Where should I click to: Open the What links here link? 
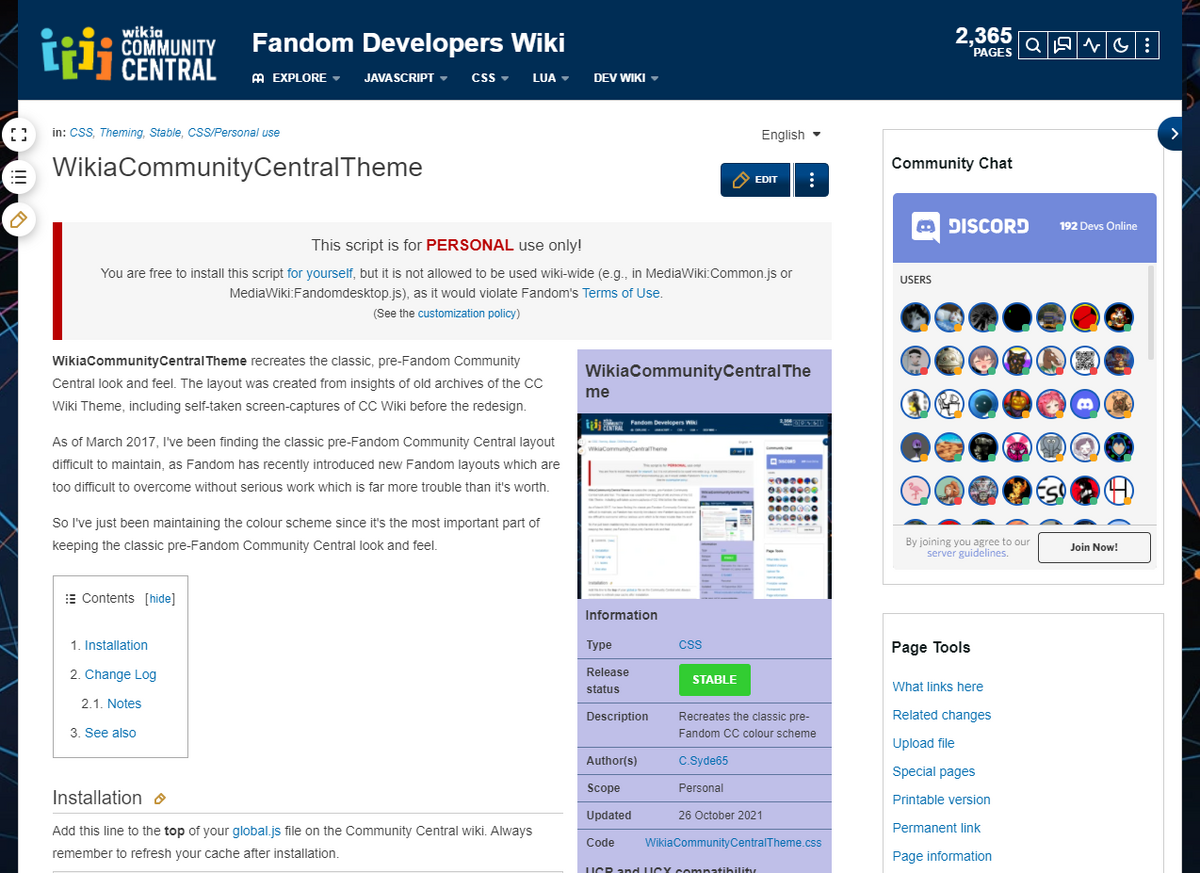pyautogui.click(x=937, y=686)
